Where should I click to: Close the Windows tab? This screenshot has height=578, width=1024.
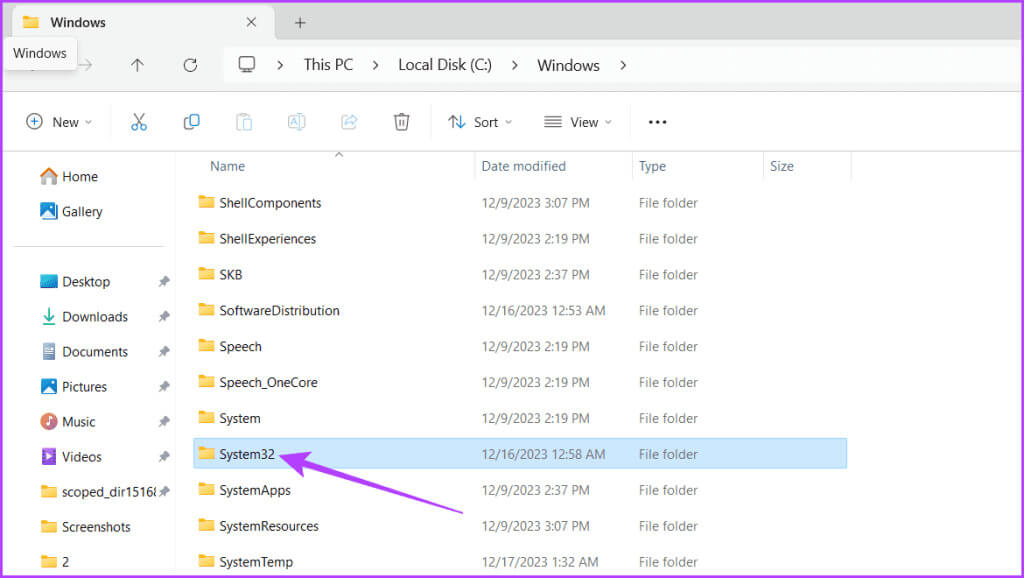(x=251, y=22)
